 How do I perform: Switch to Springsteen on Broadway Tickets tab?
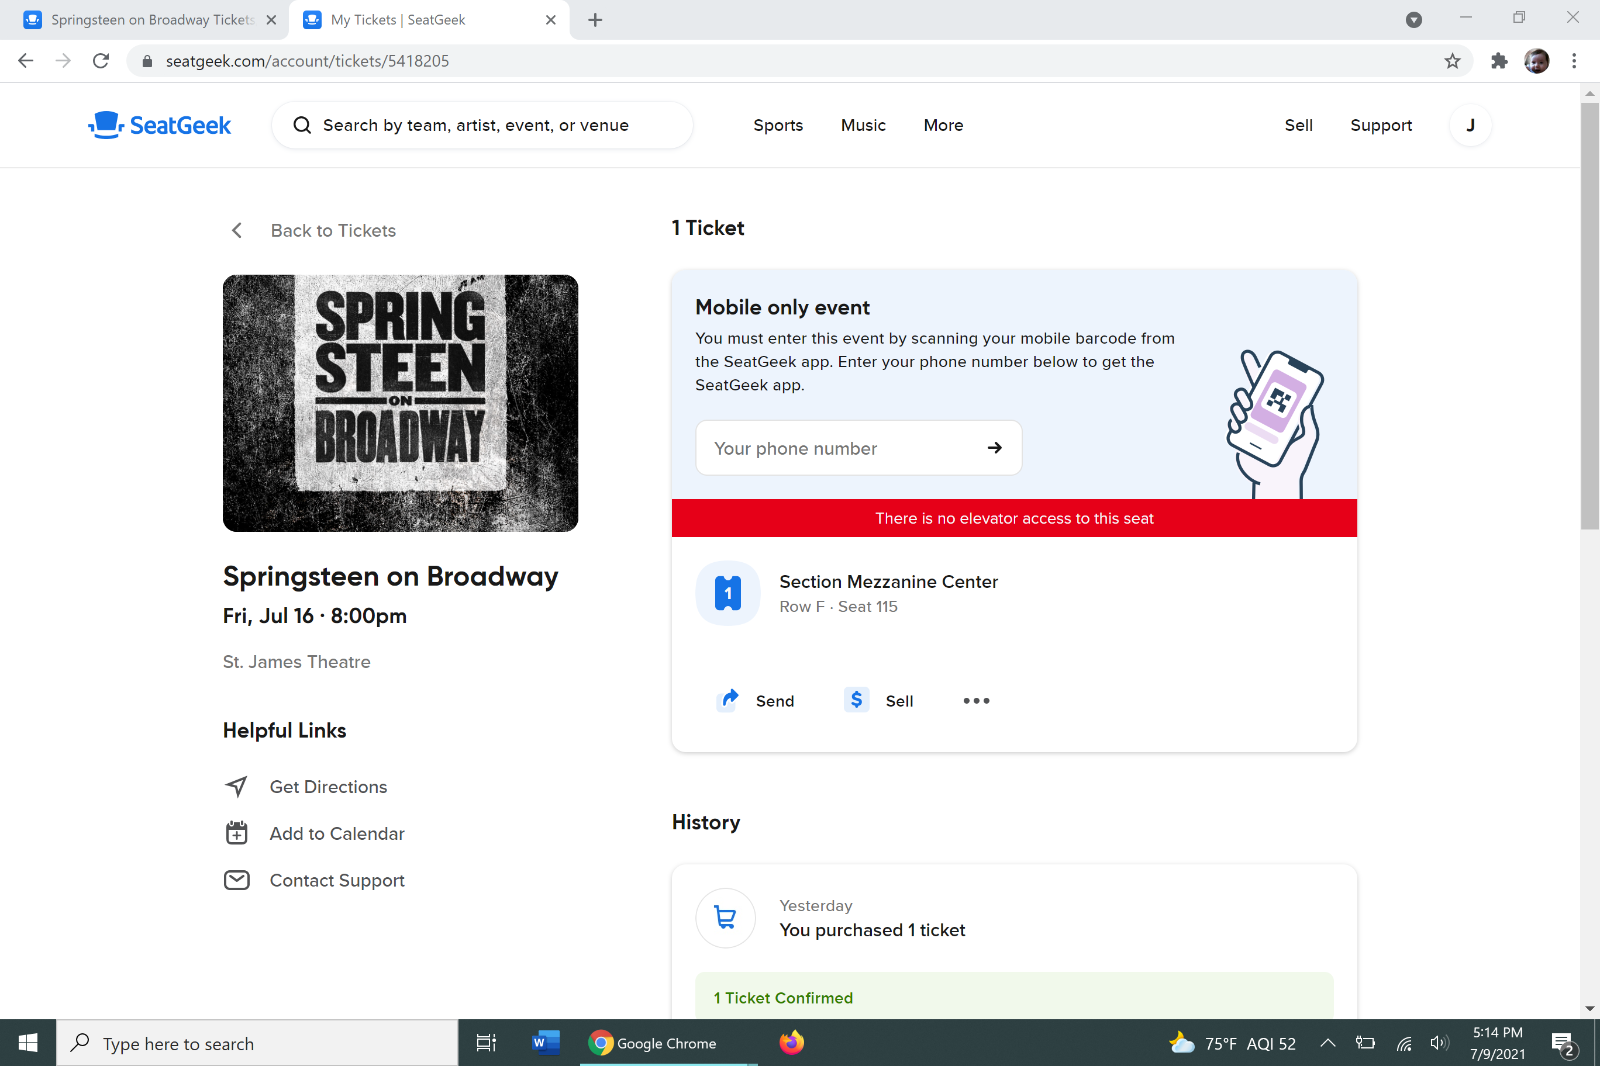(x=152, y=20)
